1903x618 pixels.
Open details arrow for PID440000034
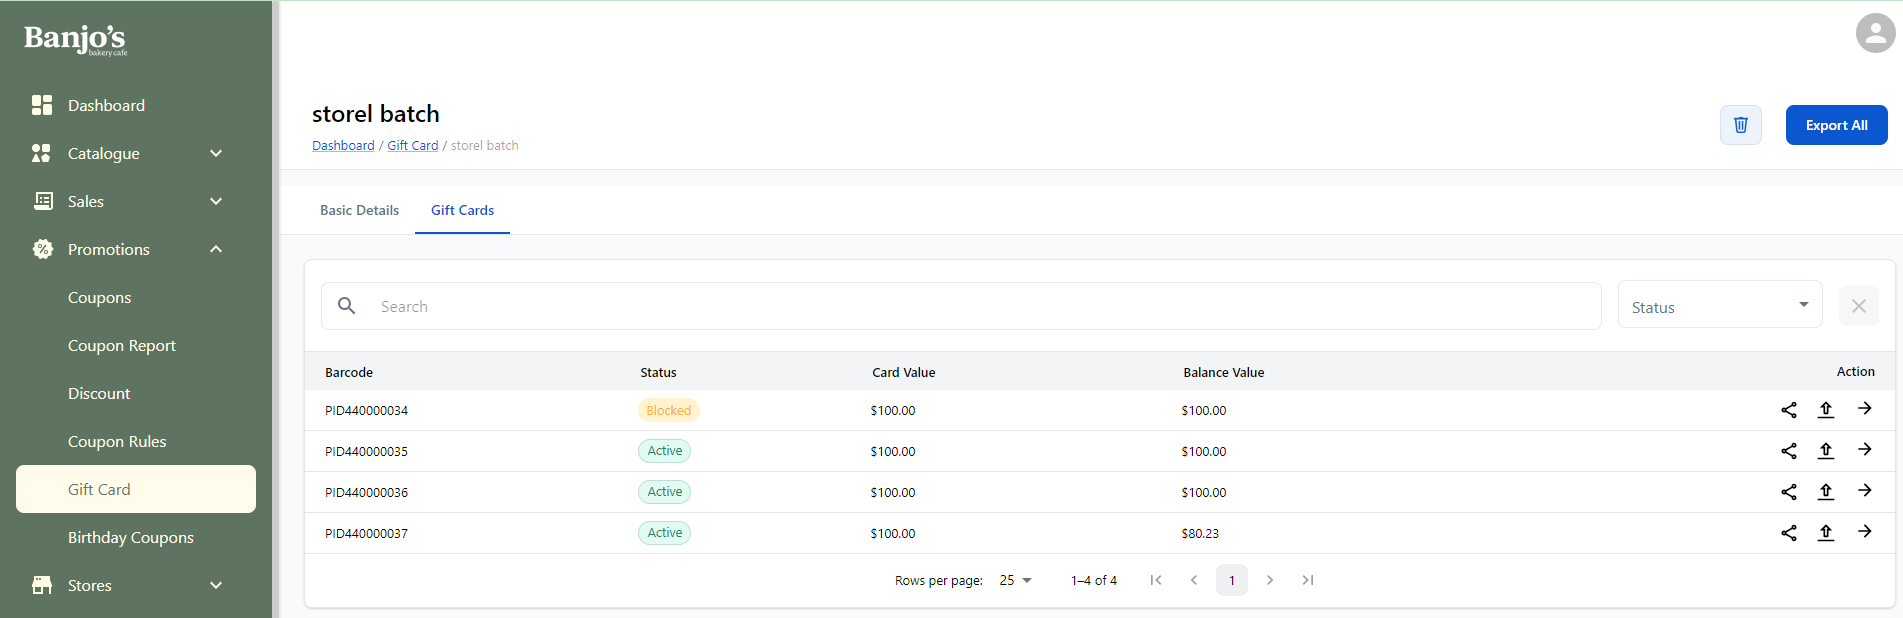[x=1864, y=409]
